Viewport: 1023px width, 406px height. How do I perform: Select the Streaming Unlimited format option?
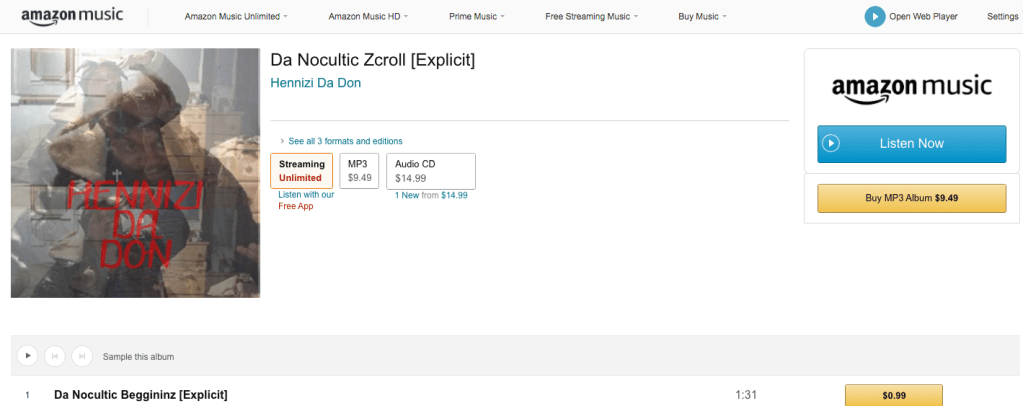tap(301, 170)
